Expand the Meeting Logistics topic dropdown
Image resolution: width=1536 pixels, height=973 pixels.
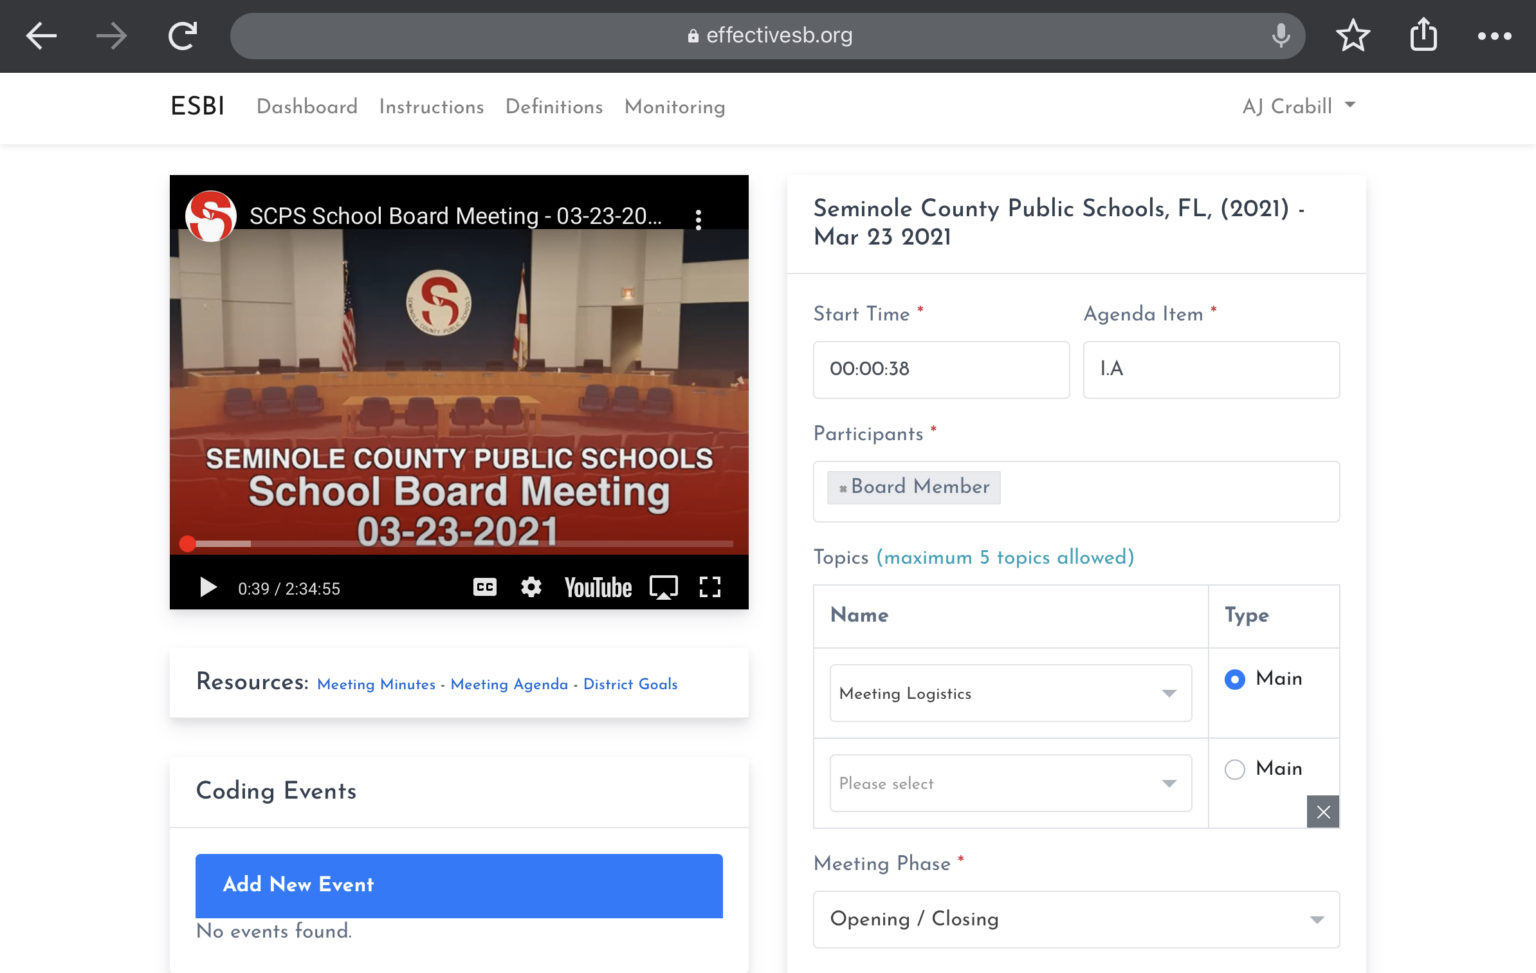1010,693
